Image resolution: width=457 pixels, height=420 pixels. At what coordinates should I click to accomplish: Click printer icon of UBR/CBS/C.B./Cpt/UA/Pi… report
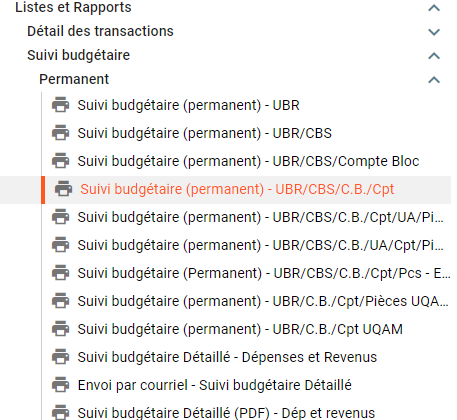[x=60, y=217]
